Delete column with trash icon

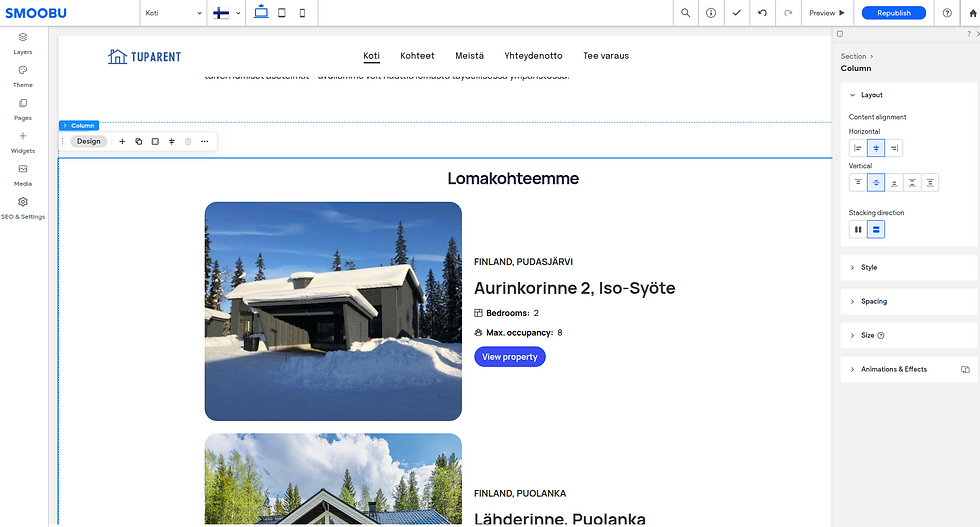tap(188, 141)
